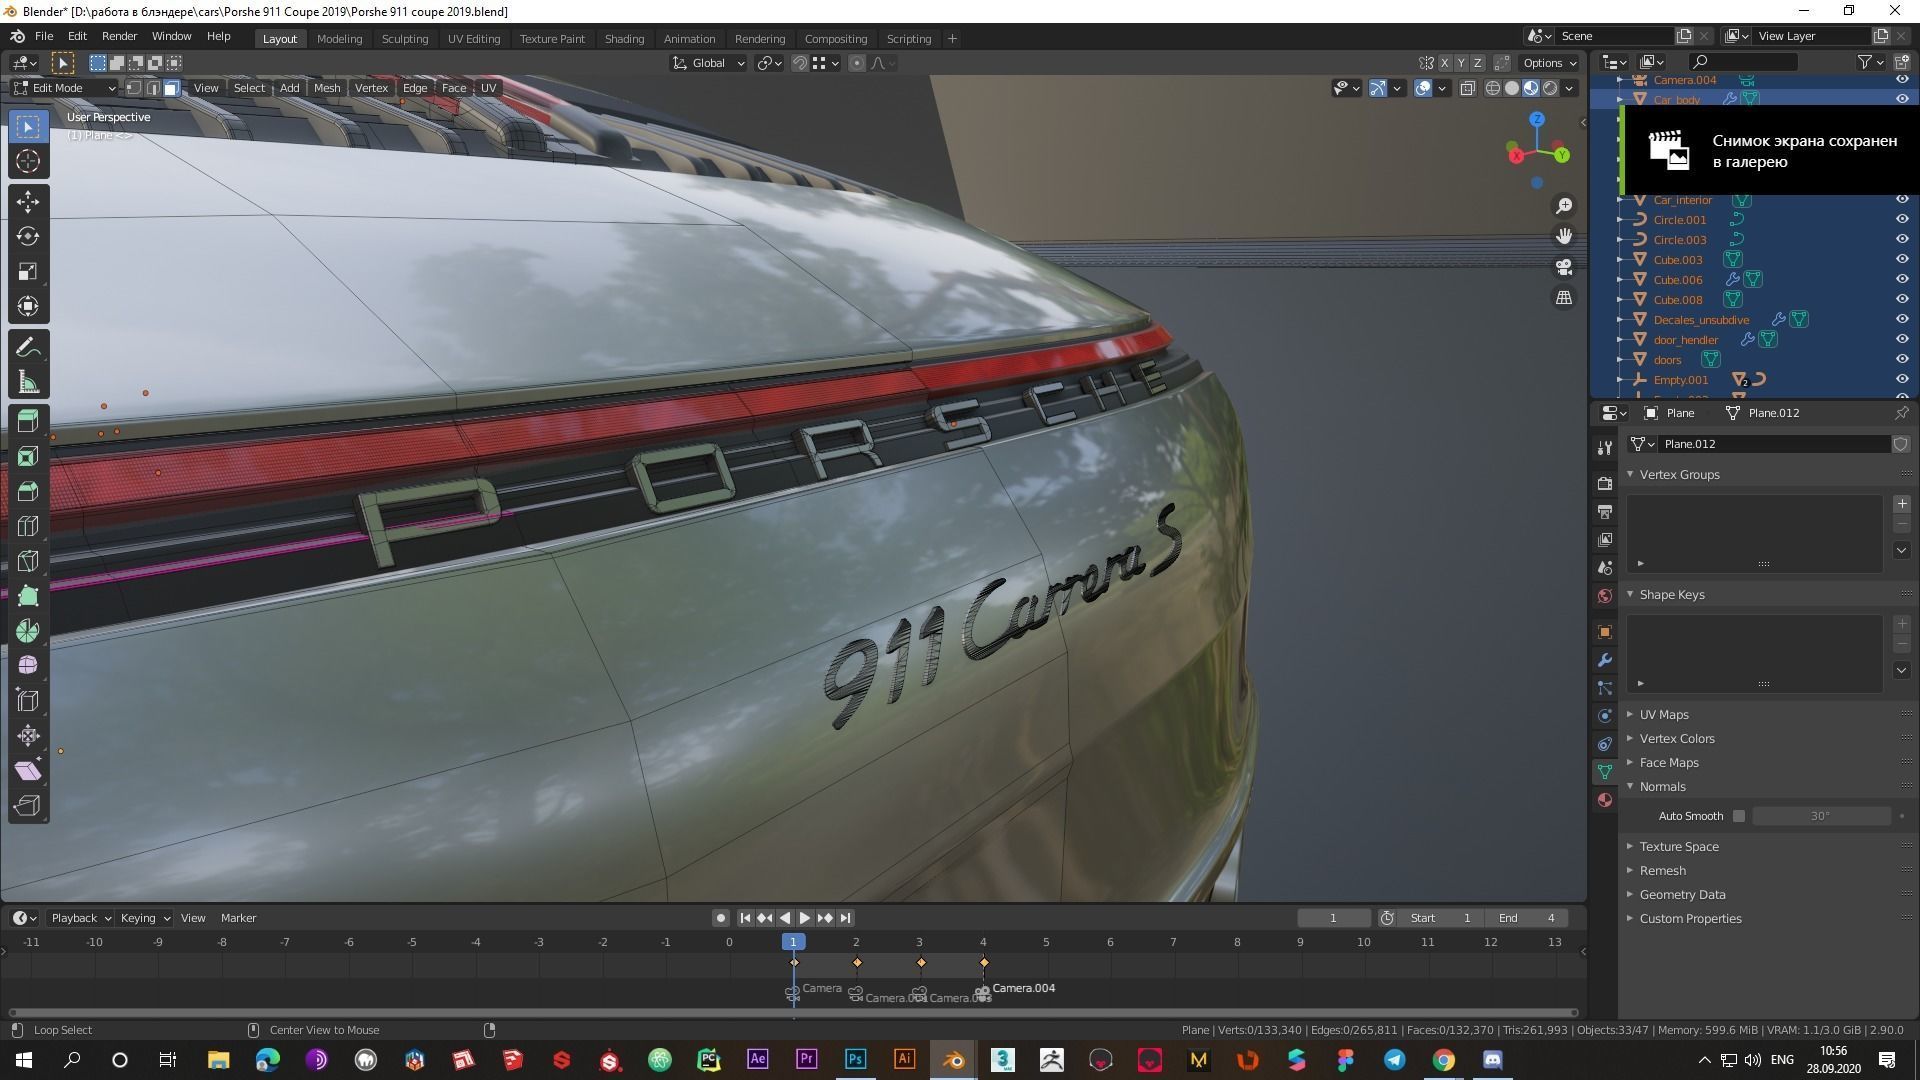Open Photoshop from the Windows taskbar
Screen dimensions: 1920x1080
(855, 1059)
